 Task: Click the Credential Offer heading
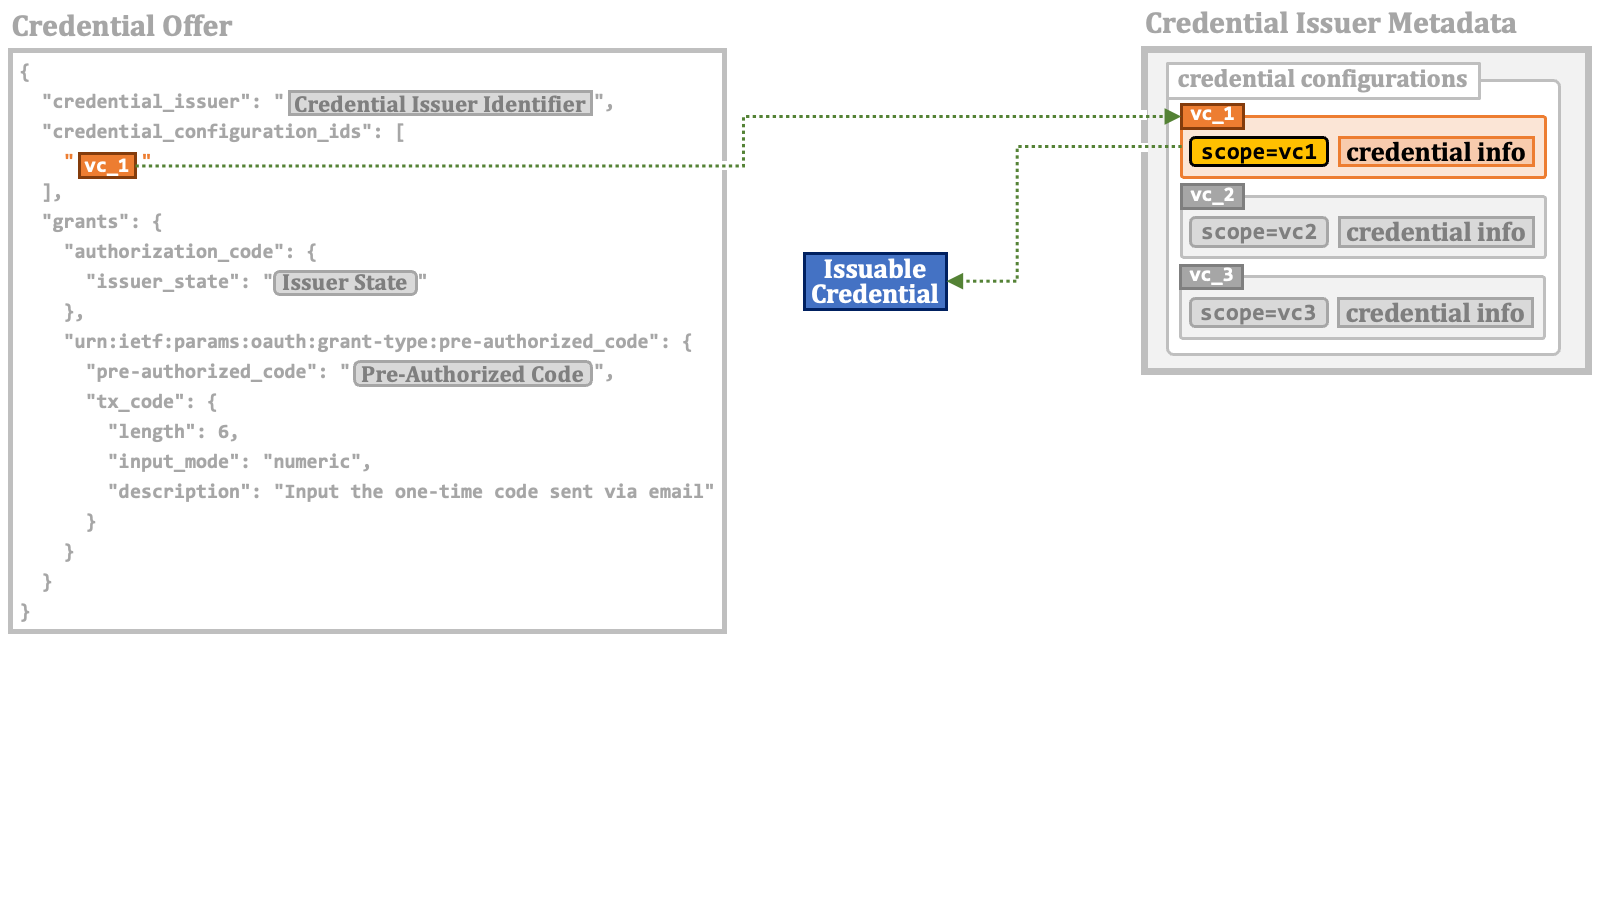click(x=122, y=26)
